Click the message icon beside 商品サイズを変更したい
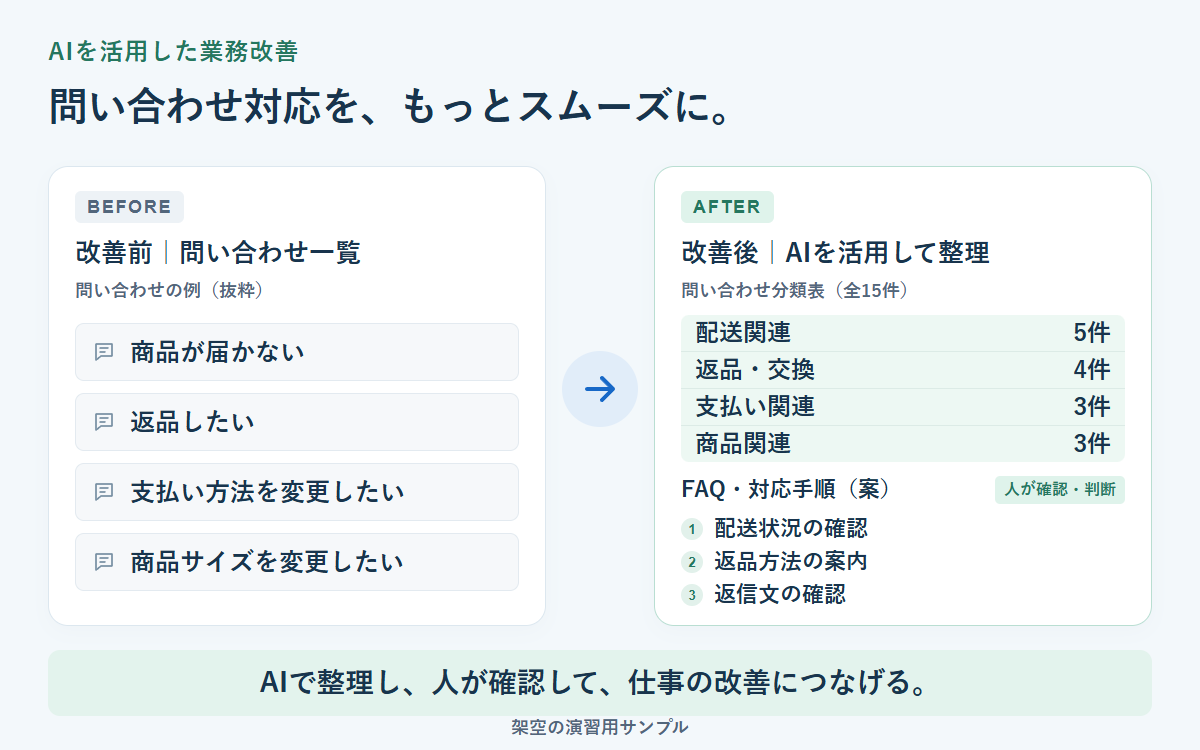 tap(104, 562)
